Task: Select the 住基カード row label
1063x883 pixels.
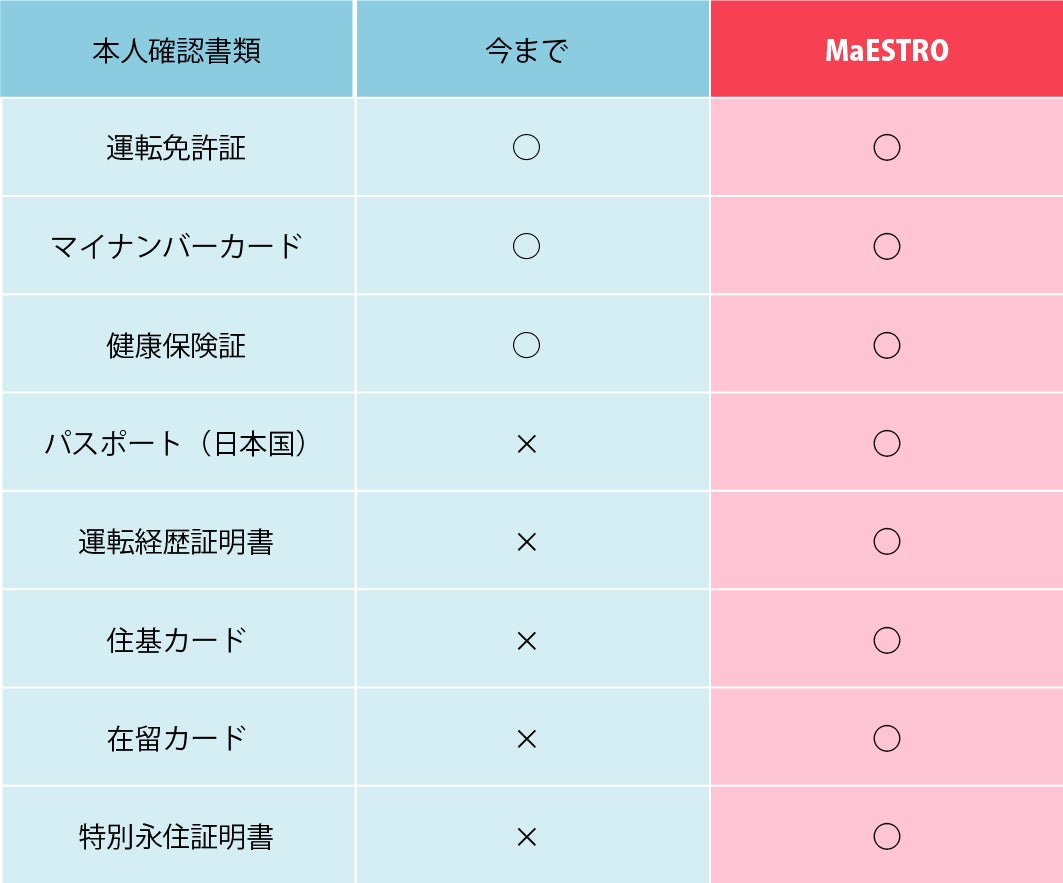Action: [x=176, y=640]
